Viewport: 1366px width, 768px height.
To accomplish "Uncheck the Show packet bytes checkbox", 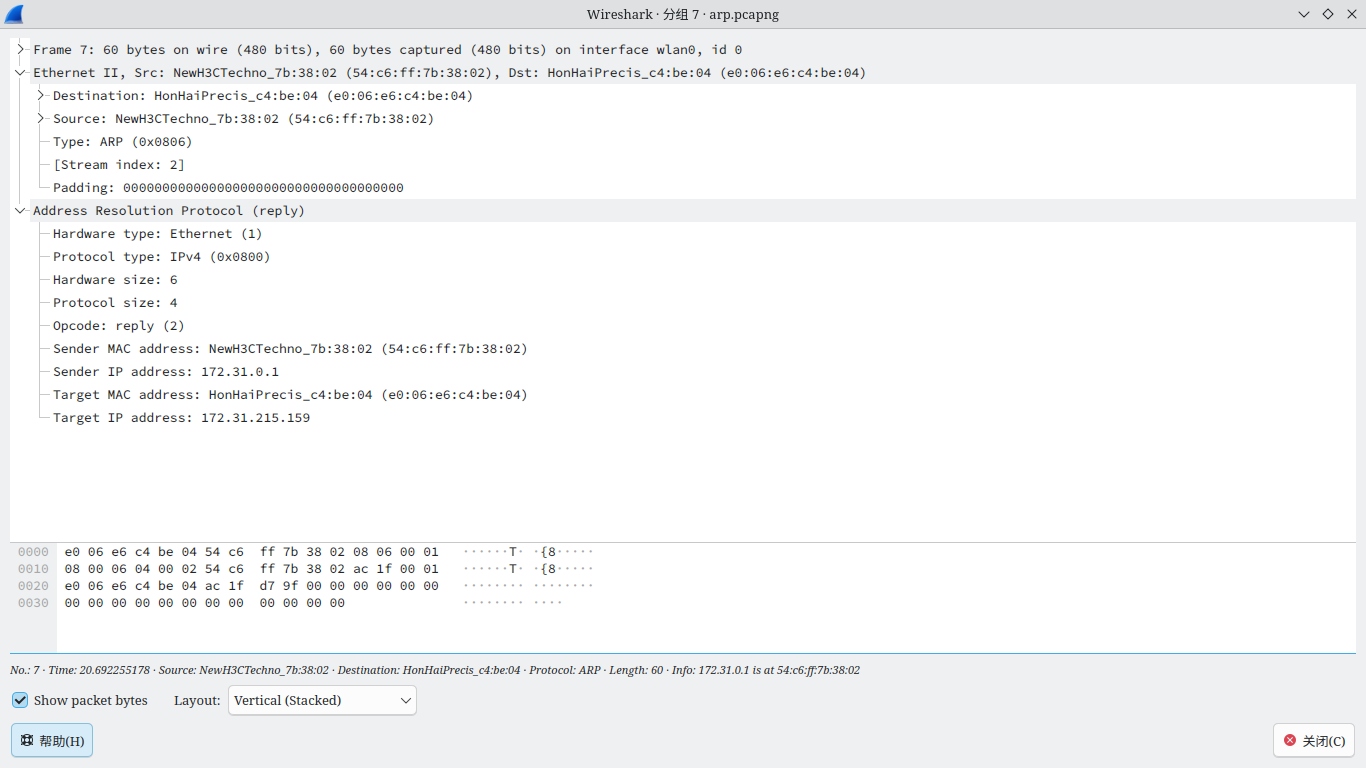I will (20, 700).
